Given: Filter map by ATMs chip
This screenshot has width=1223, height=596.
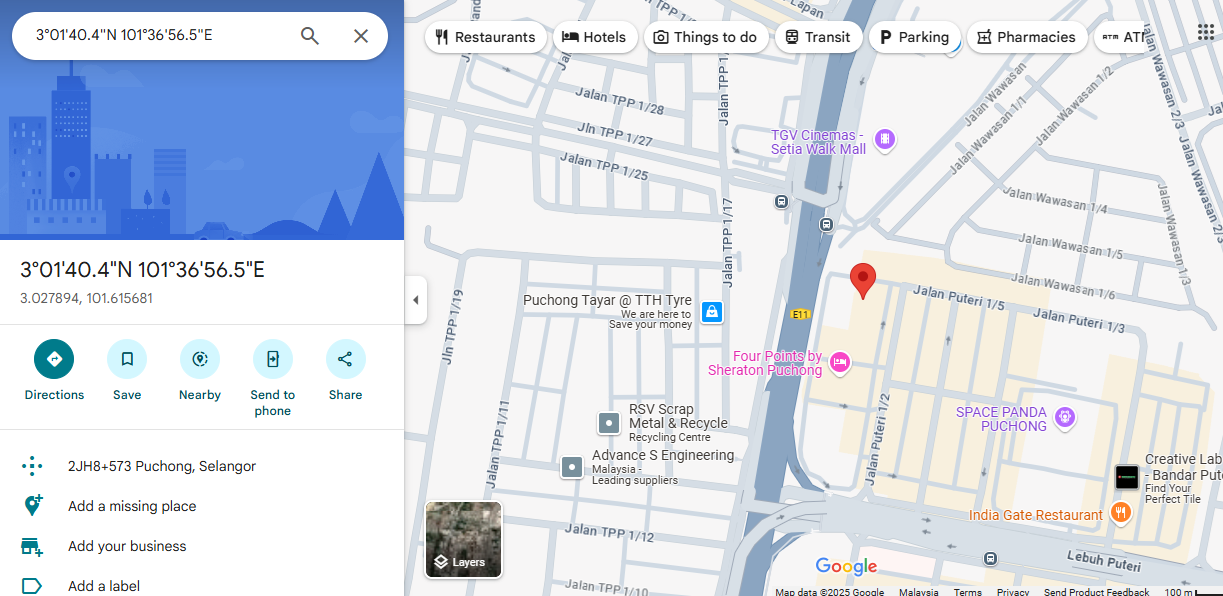Looking at the screenshot, I should 1121,37.
